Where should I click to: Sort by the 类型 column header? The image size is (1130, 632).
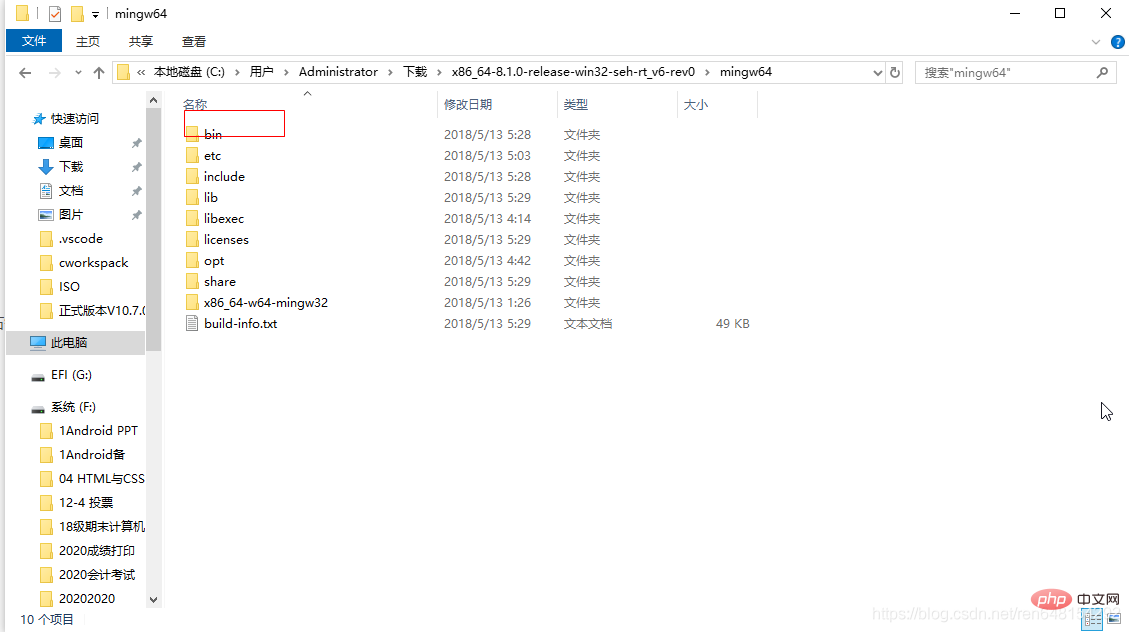point(575,104)
